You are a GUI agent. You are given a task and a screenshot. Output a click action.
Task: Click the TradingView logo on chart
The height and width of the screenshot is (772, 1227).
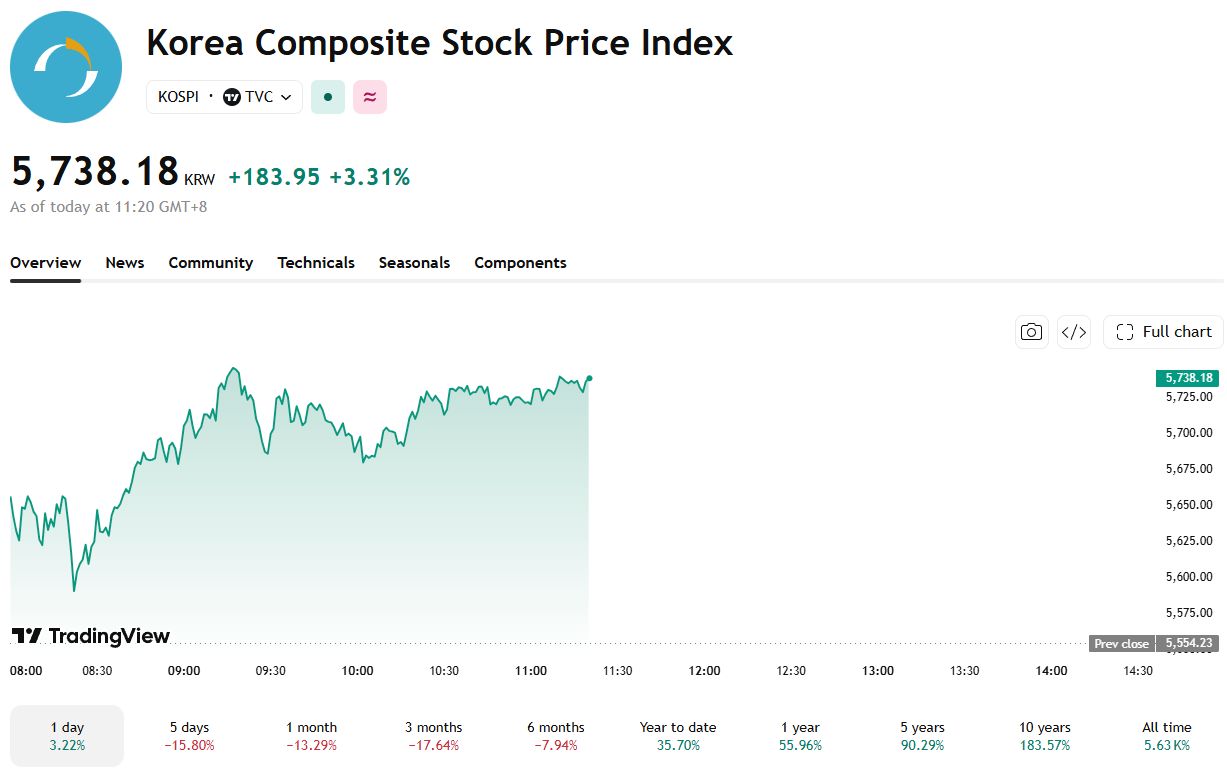91,636
